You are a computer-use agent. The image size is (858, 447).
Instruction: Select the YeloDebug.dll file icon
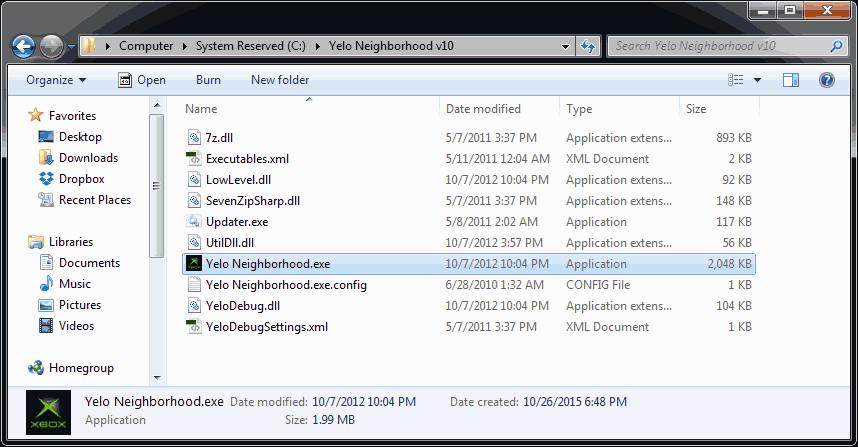tap(194, 305)
